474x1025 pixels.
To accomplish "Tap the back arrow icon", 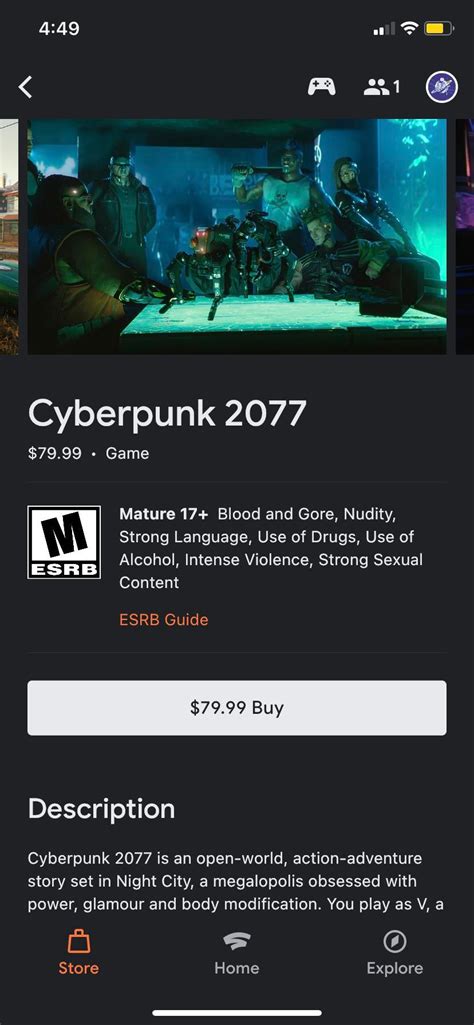I will point(25,86).
